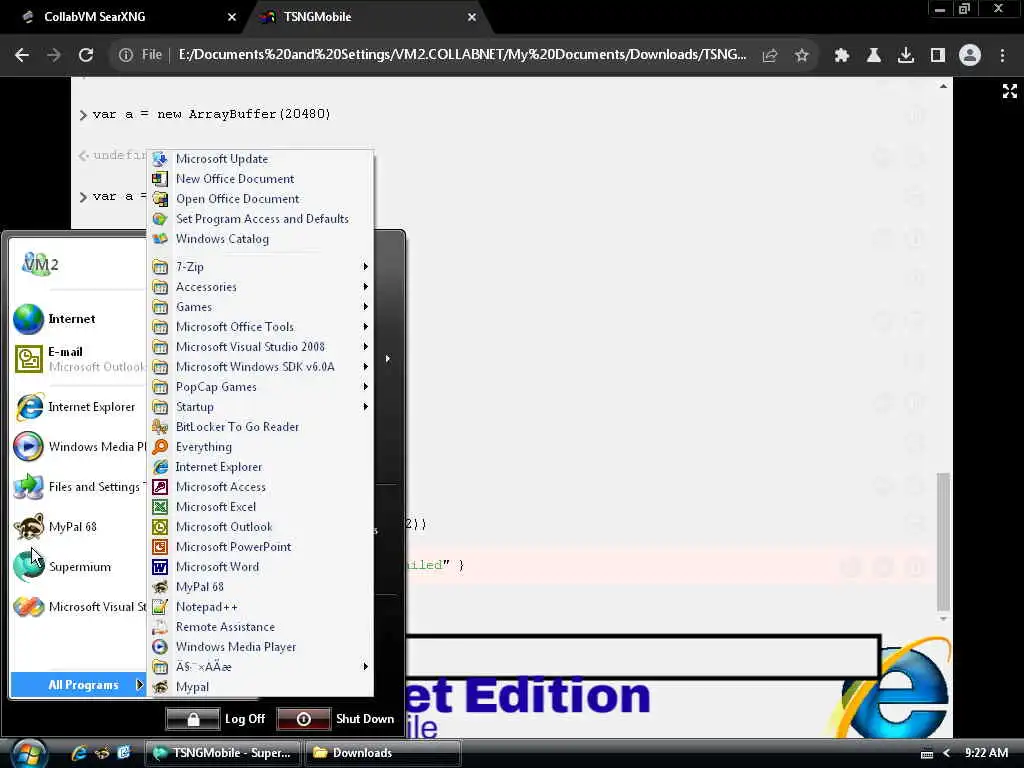
Task: Click the file info icon in address bar
Action: [x=125, y=56]
